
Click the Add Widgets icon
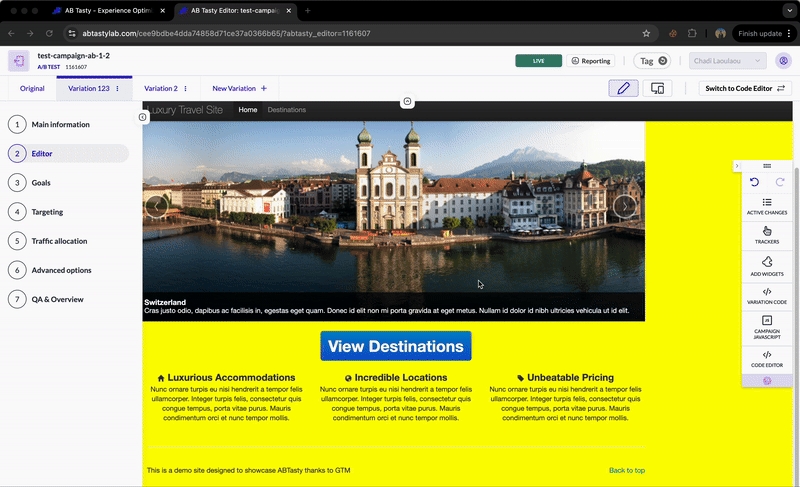(x=767, y=266)
